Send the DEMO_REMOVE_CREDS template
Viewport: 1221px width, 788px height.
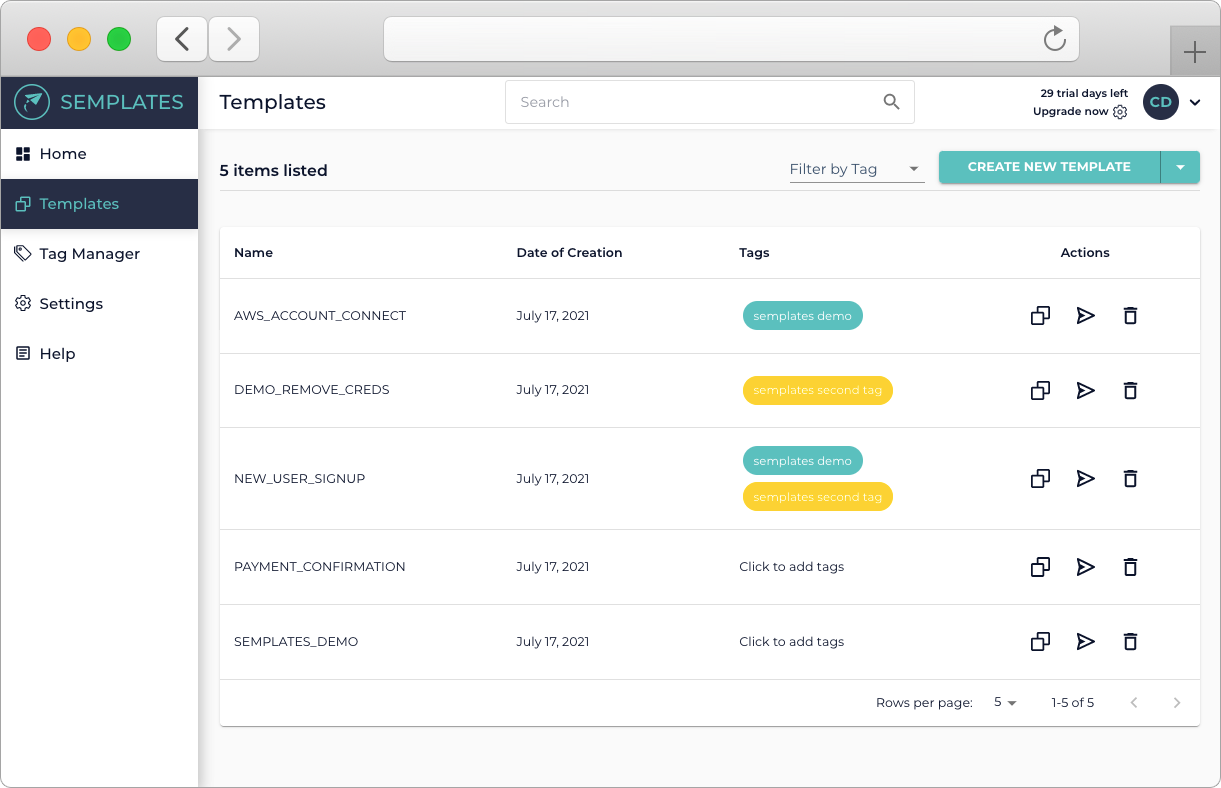pyautogui.click(x=1085, y=391)
